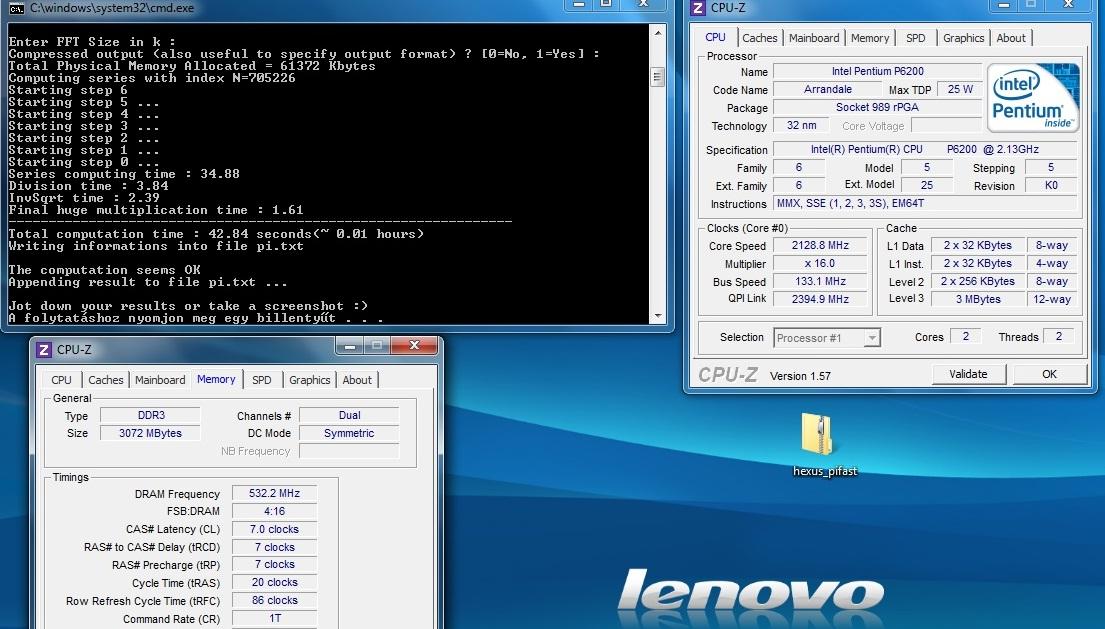This screenshot has width=1105, height=629.
Task: Click the Symmetric DC Mode value
Action: click(349, 433)
